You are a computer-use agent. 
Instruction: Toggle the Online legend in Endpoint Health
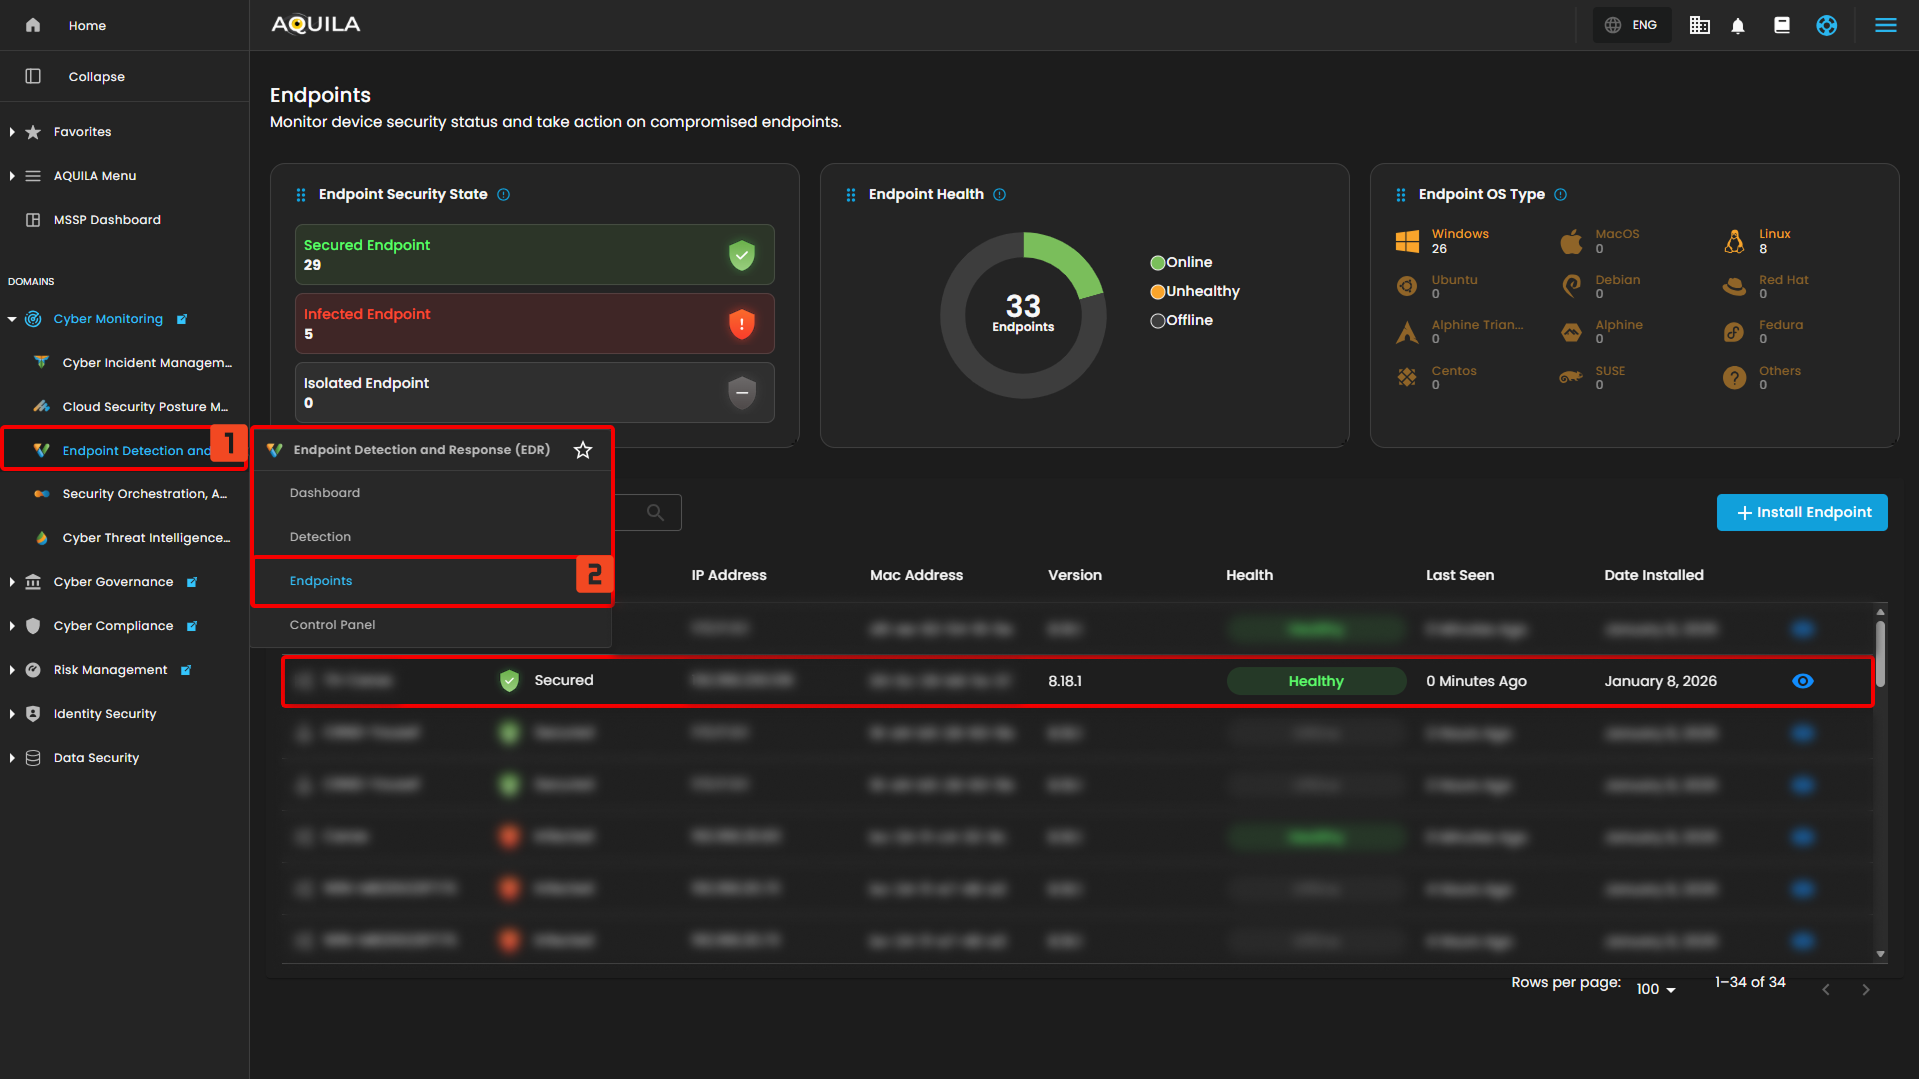1158,263
